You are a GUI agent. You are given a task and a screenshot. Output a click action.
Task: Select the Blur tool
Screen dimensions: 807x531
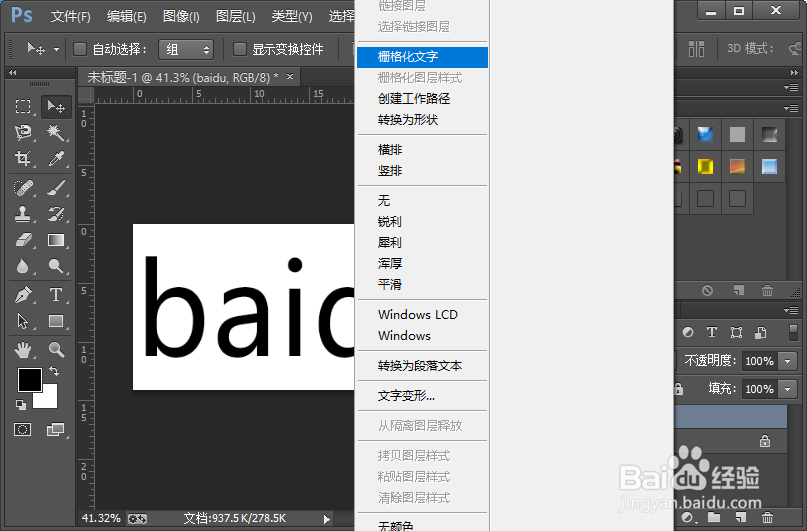[x=23, y=266]
